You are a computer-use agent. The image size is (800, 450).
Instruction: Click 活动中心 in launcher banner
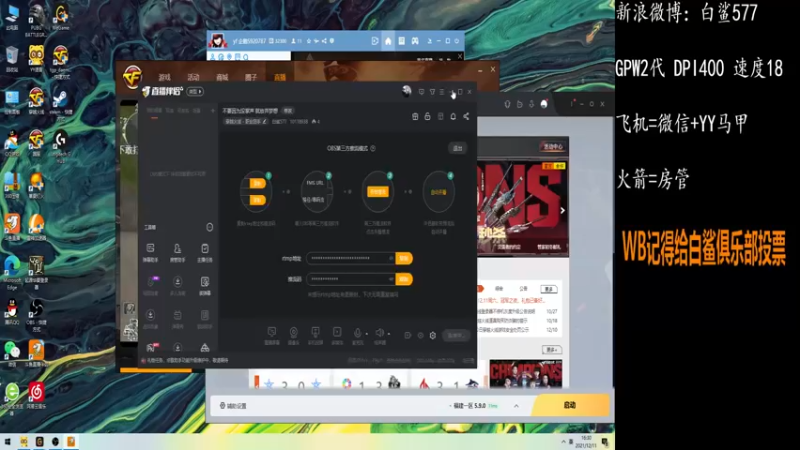point(553,146)
